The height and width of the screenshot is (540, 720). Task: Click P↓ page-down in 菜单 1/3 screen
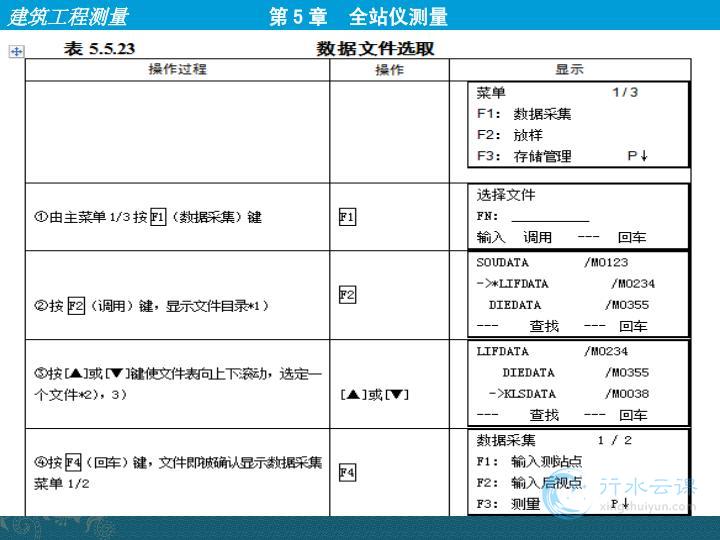click(638, 156)
